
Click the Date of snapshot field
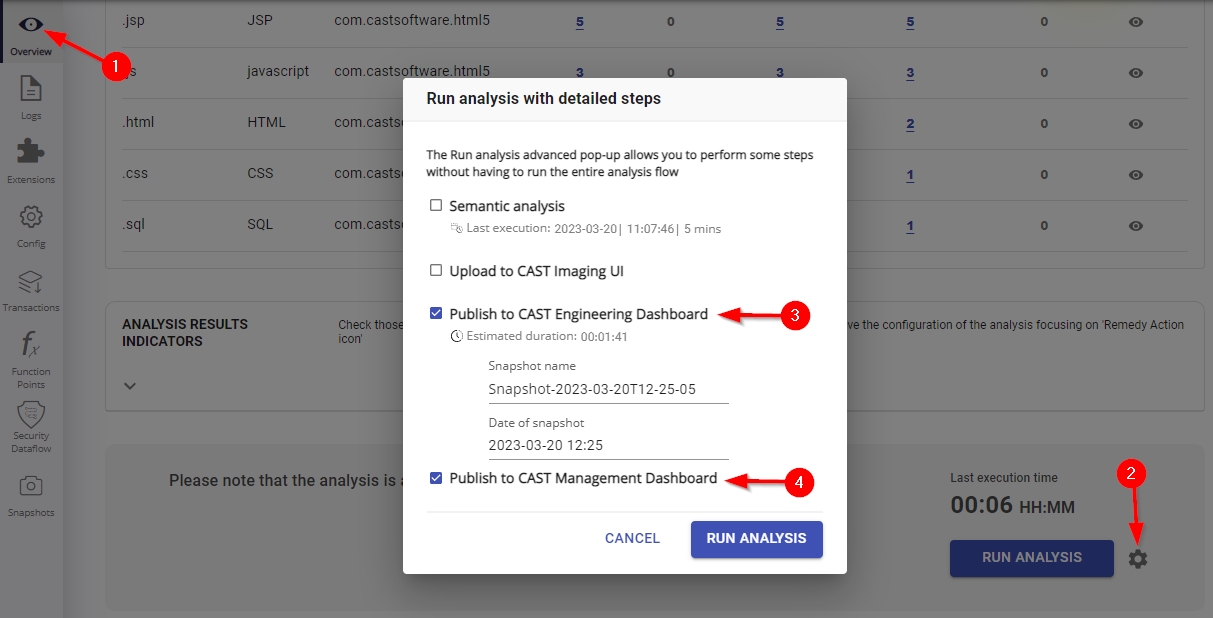pos(608,445)
